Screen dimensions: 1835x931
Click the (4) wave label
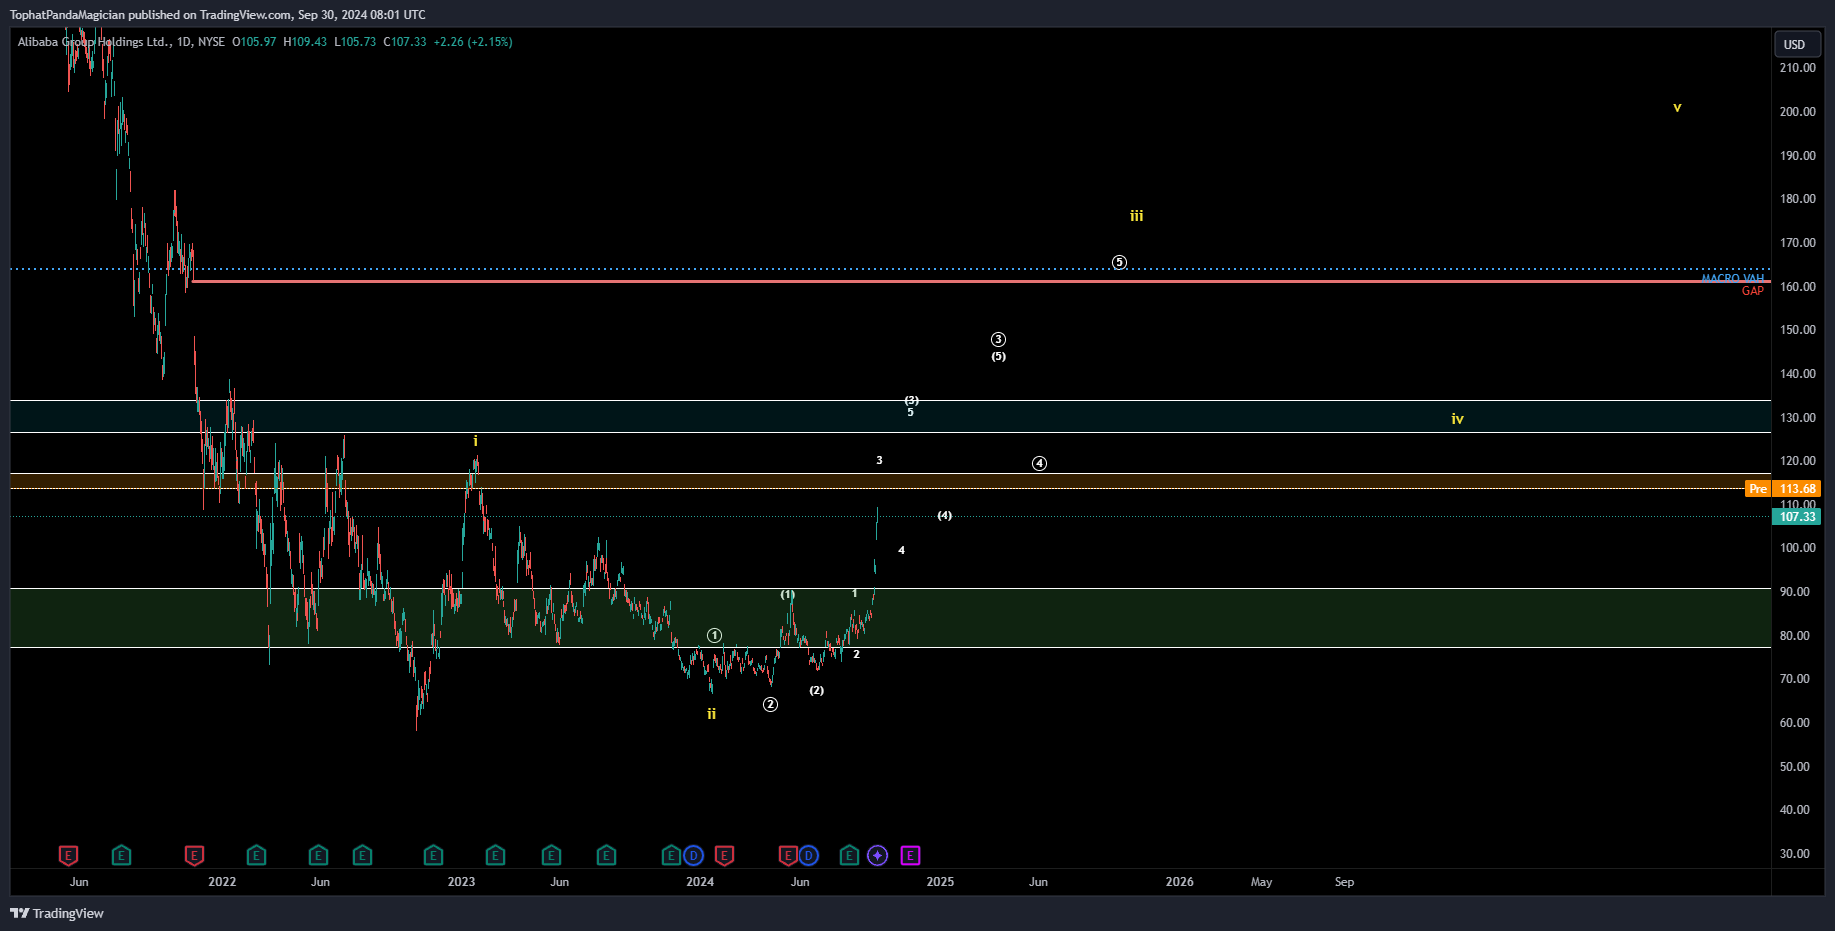click(945, 516)
